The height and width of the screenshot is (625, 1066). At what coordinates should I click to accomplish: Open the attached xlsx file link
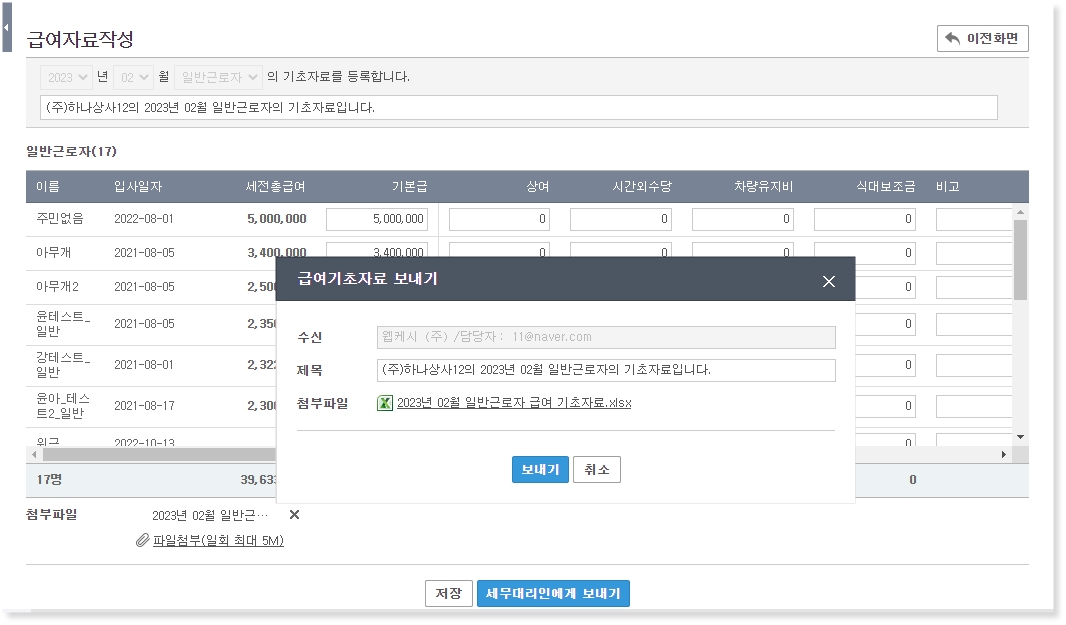click(513, 403)
